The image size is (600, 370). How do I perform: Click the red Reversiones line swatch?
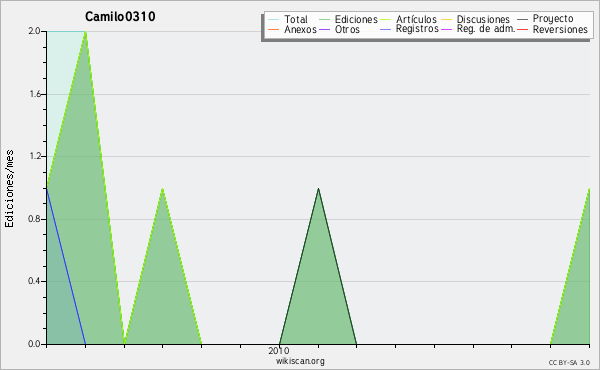522,29
